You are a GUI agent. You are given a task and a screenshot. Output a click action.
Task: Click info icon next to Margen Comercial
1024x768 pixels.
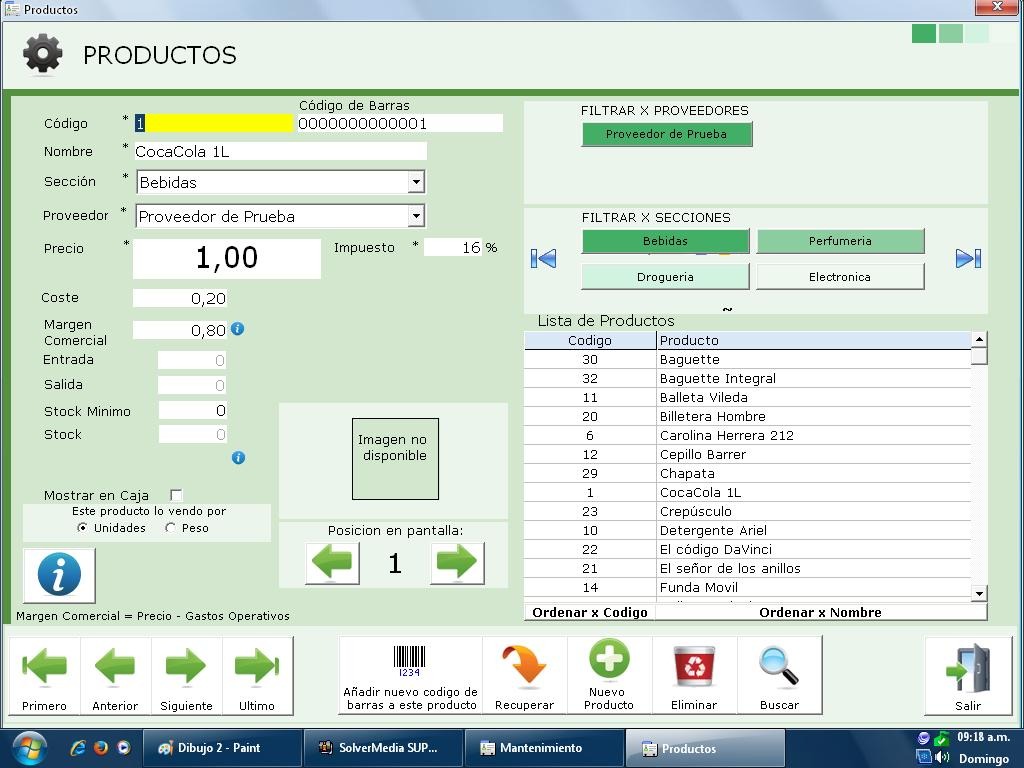point(238,328)
